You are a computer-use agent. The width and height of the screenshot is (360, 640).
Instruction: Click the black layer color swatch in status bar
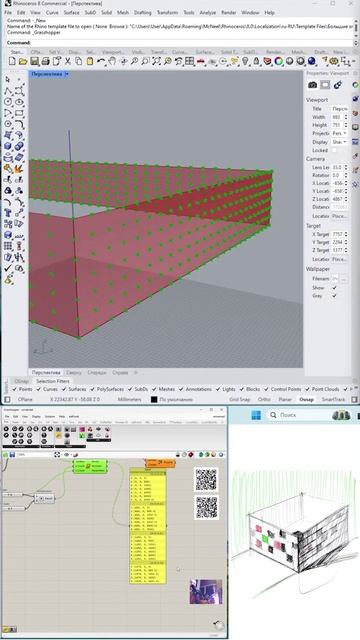(154, 400)
